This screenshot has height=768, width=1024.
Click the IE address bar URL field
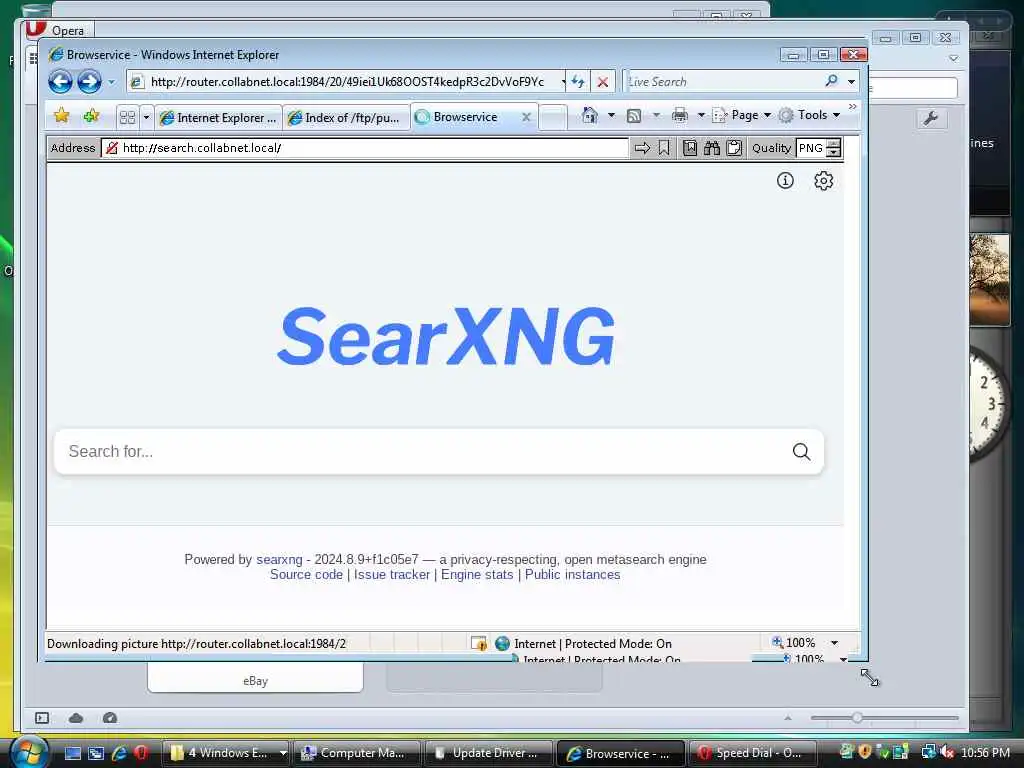(x=346, y=82)
